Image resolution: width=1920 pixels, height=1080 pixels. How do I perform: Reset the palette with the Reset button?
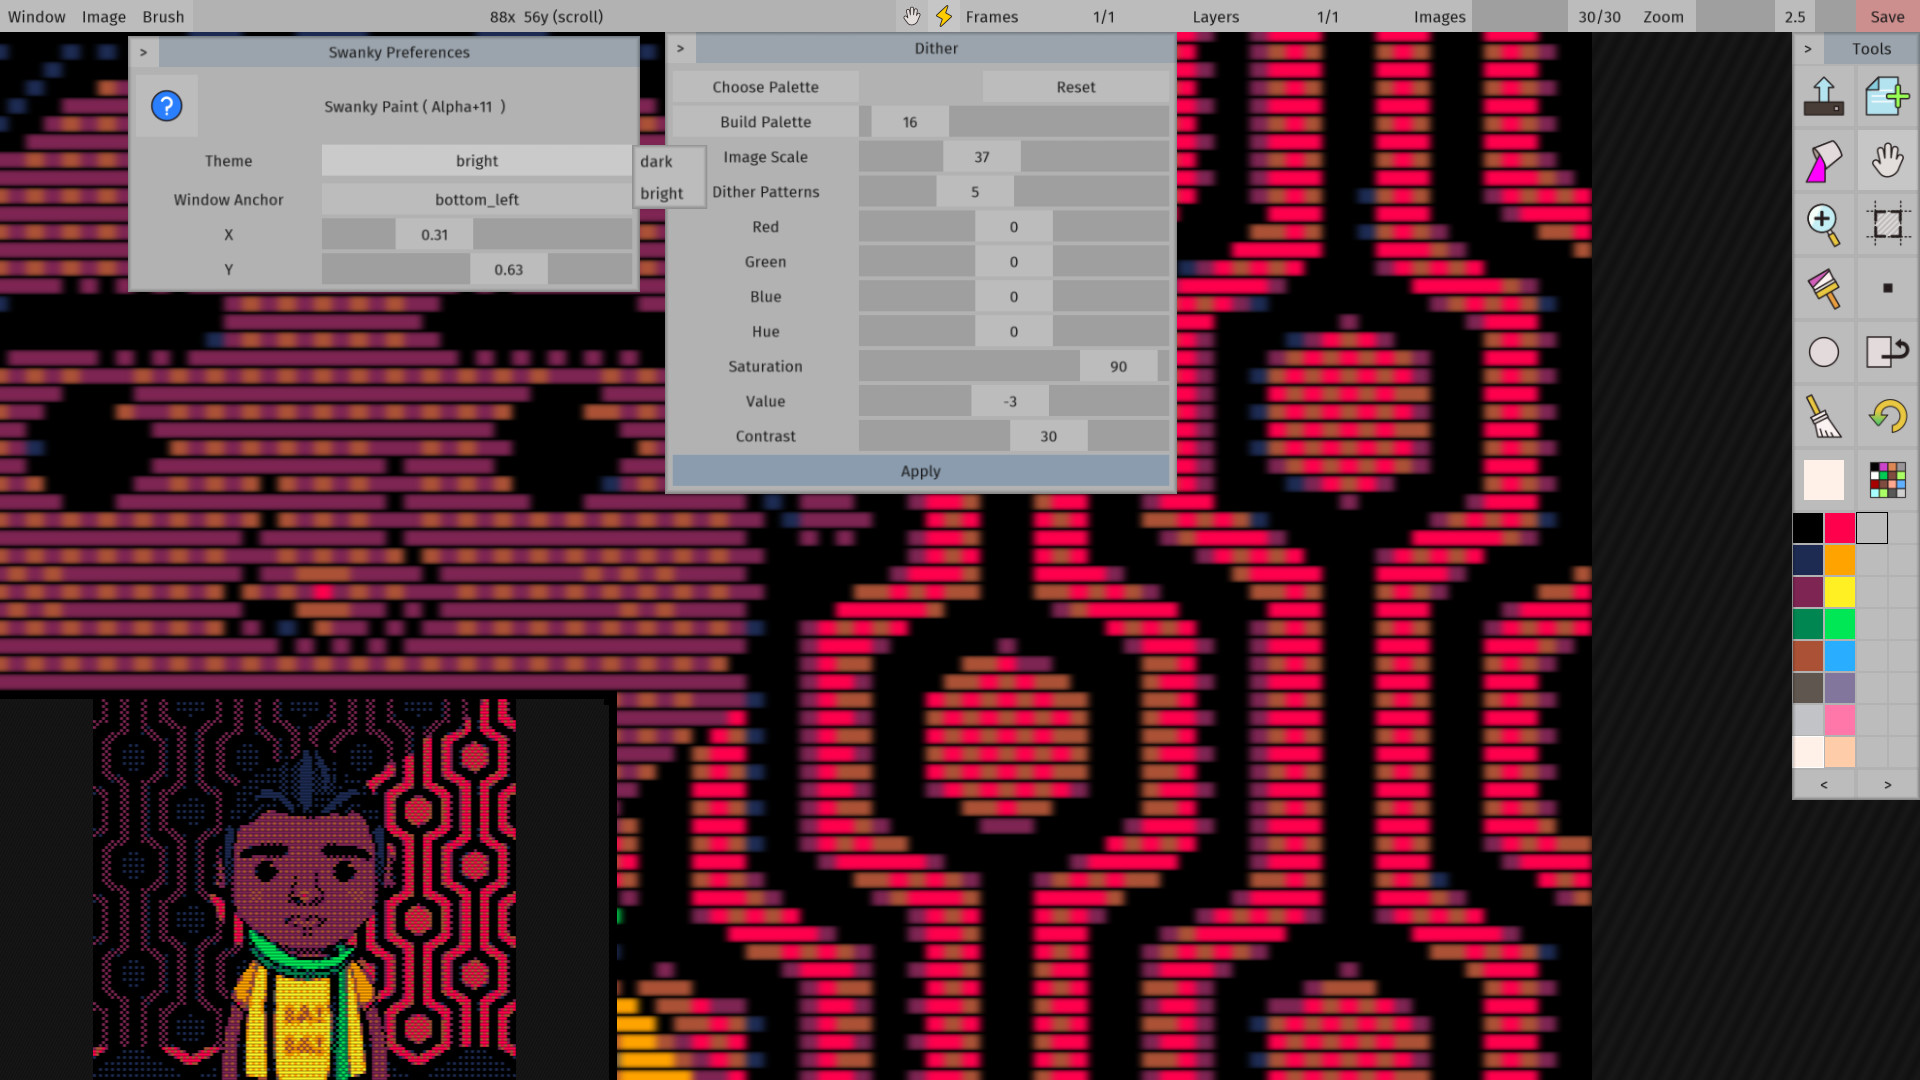pos(1075,87)
